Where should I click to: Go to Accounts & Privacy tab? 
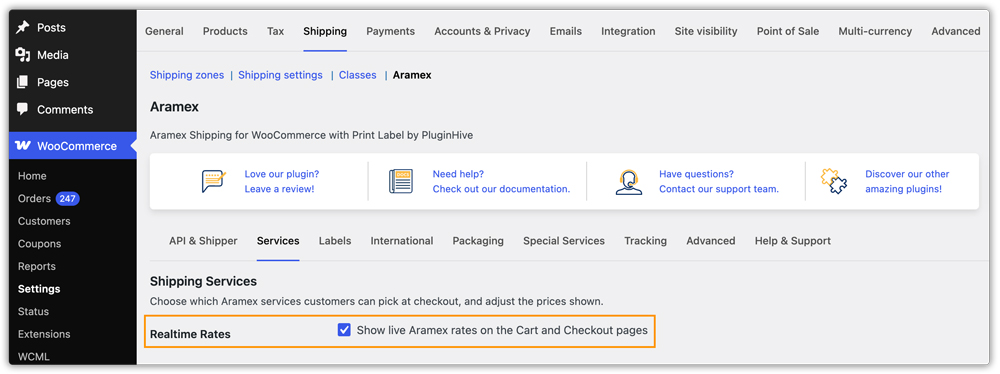tap(482, 31)
